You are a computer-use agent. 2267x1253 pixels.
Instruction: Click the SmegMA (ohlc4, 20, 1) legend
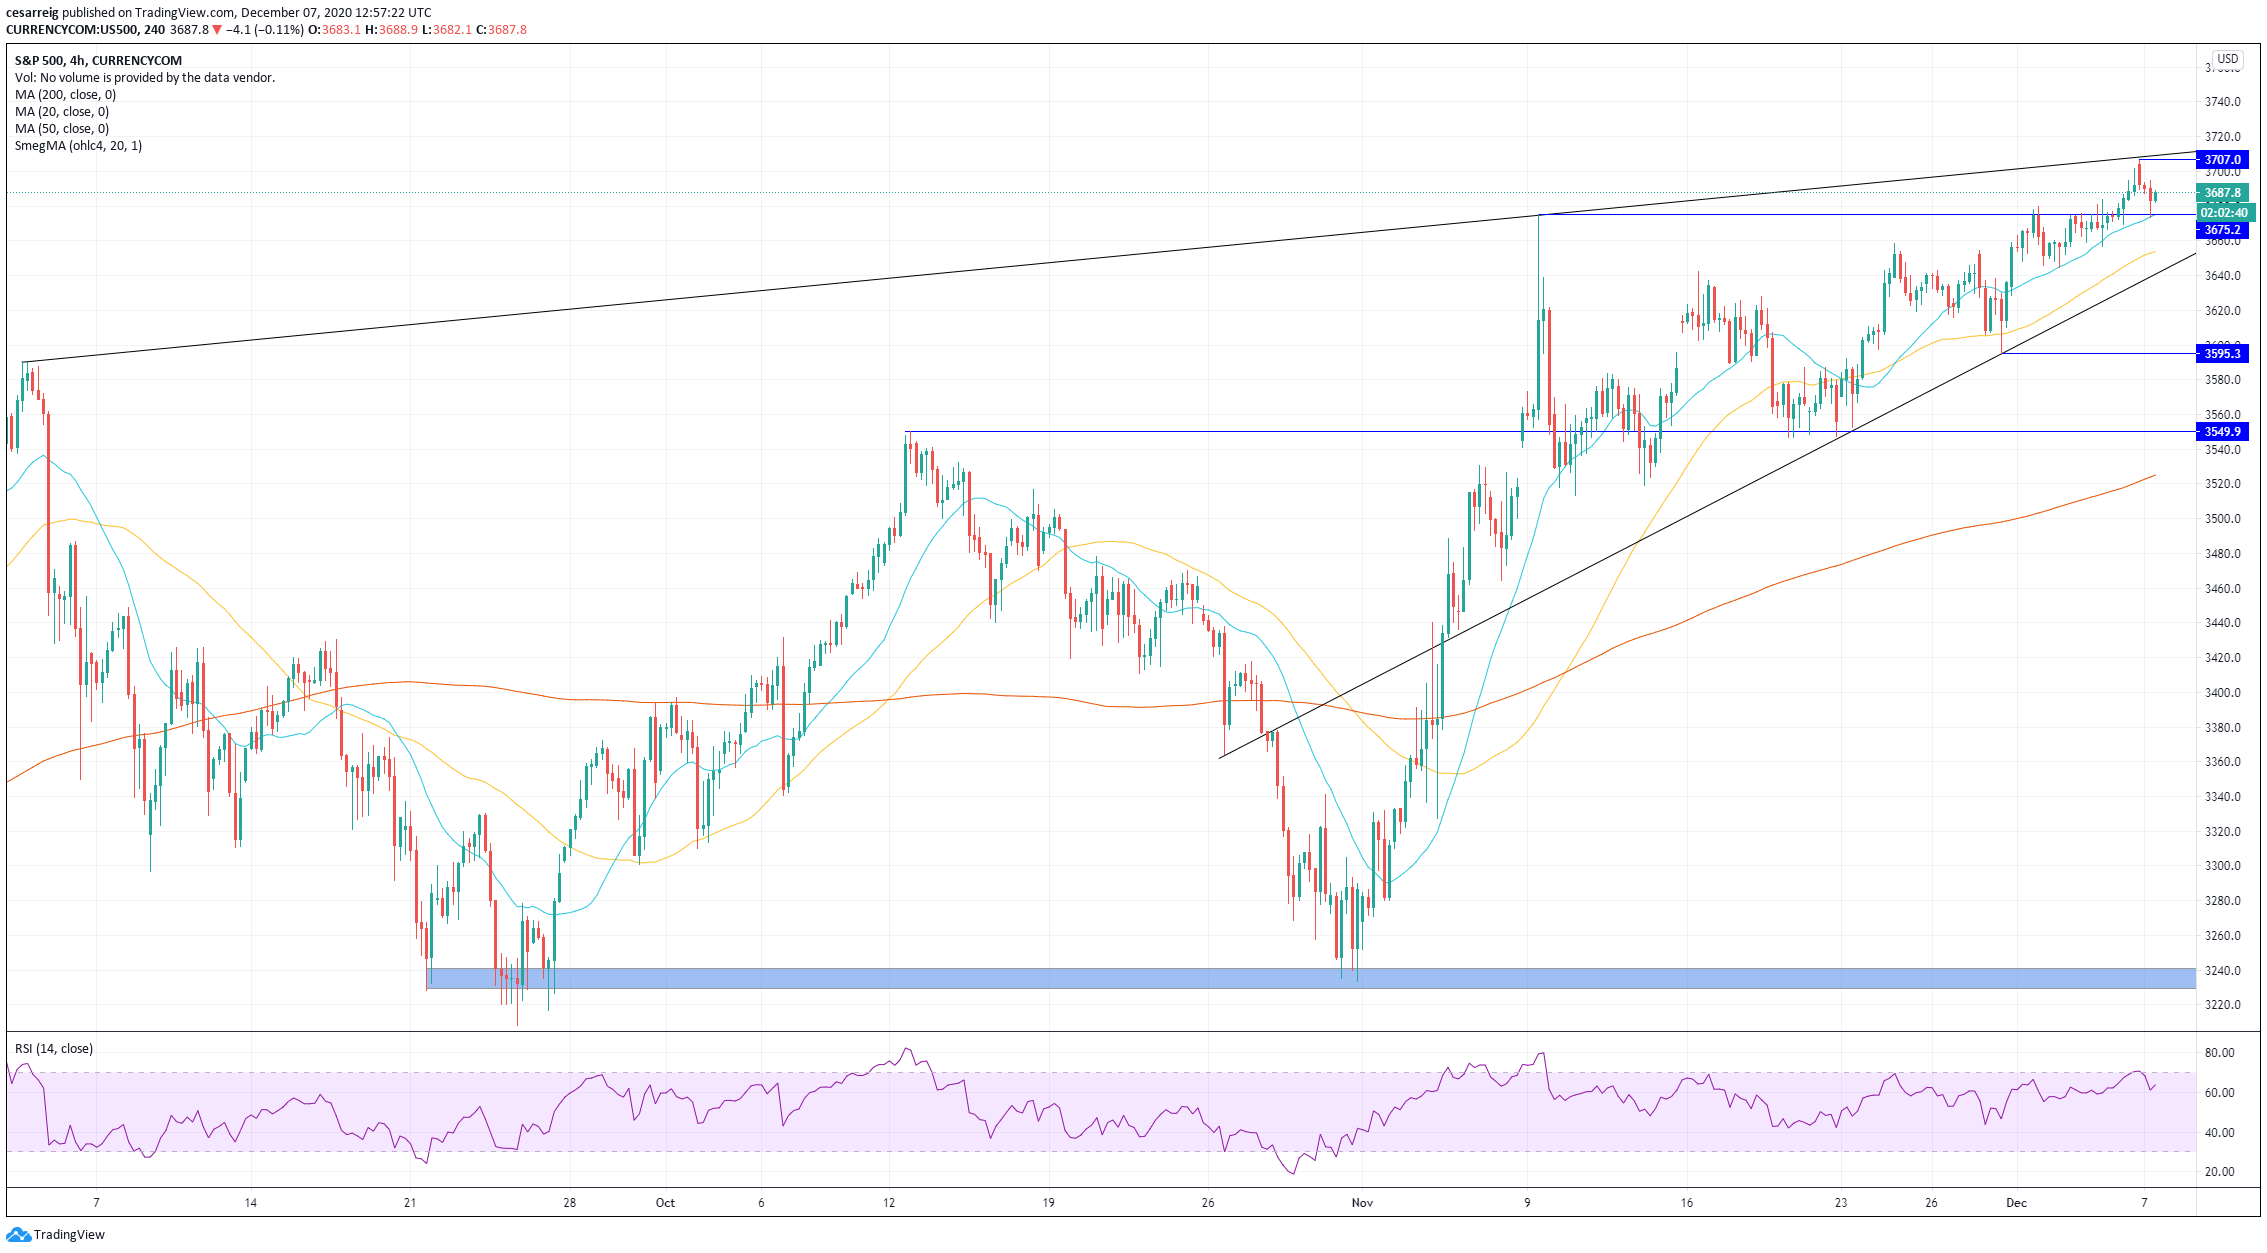click(x=78, y=146)
